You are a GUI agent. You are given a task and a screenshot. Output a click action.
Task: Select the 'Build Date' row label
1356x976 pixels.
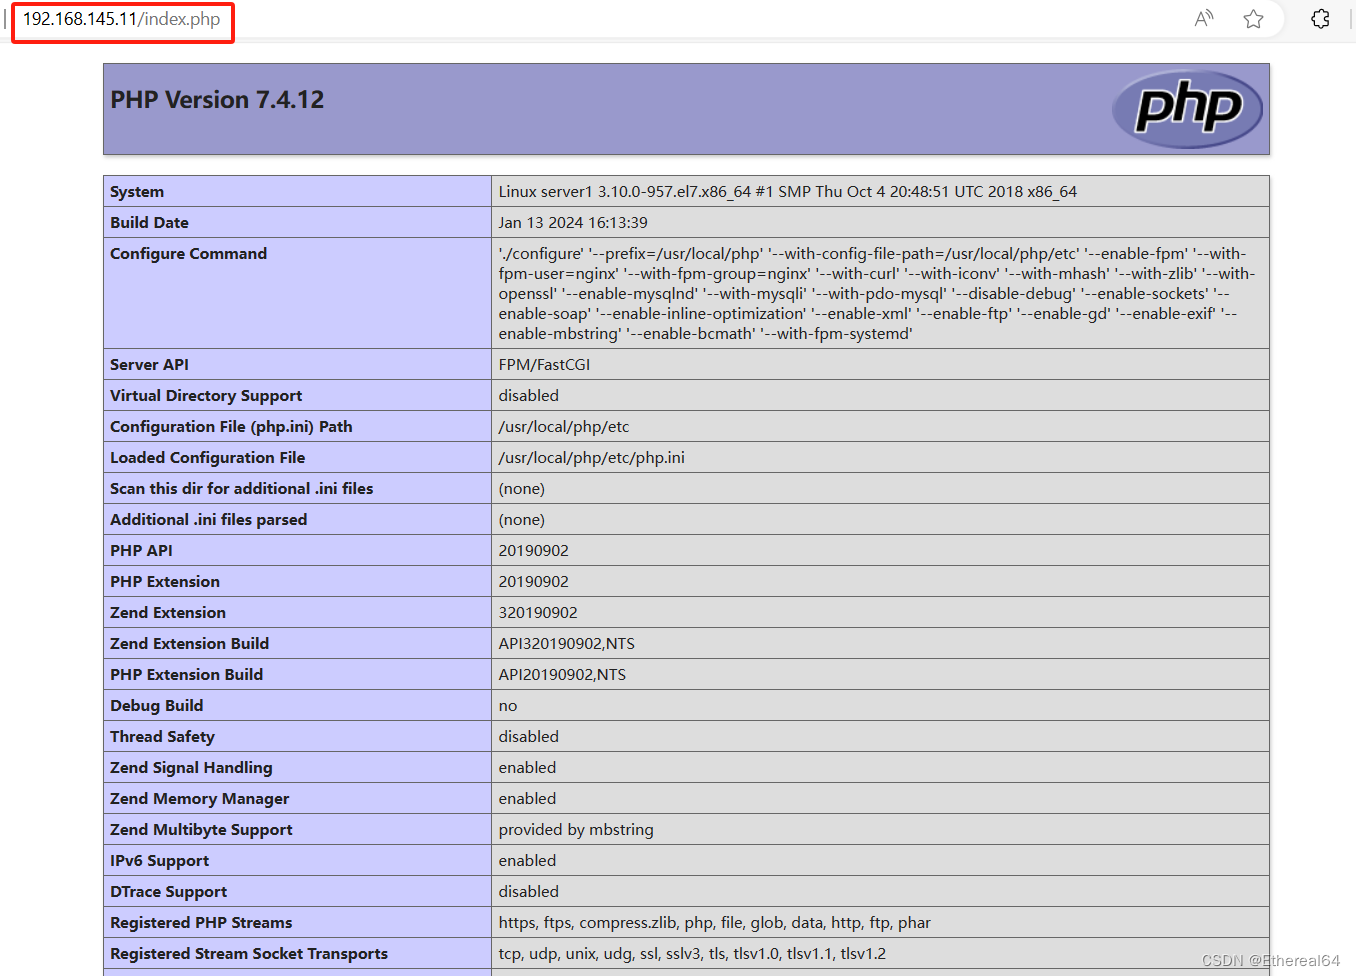pos(149,223)
